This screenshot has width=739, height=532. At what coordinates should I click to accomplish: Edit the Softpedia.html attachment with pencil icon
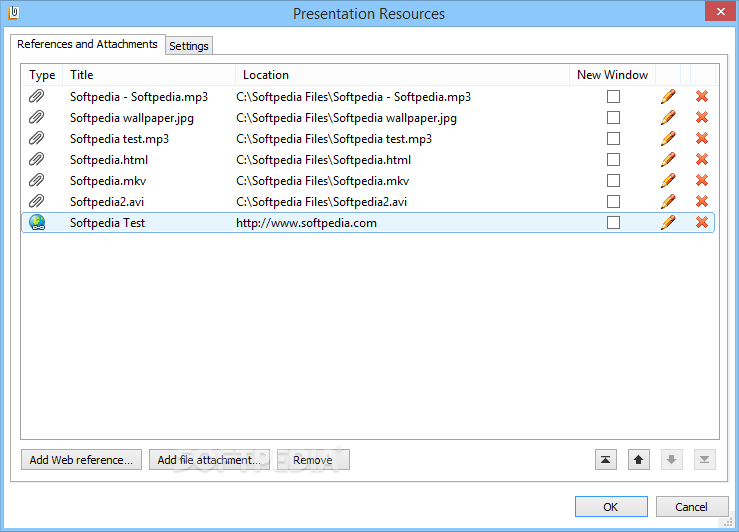668,160
